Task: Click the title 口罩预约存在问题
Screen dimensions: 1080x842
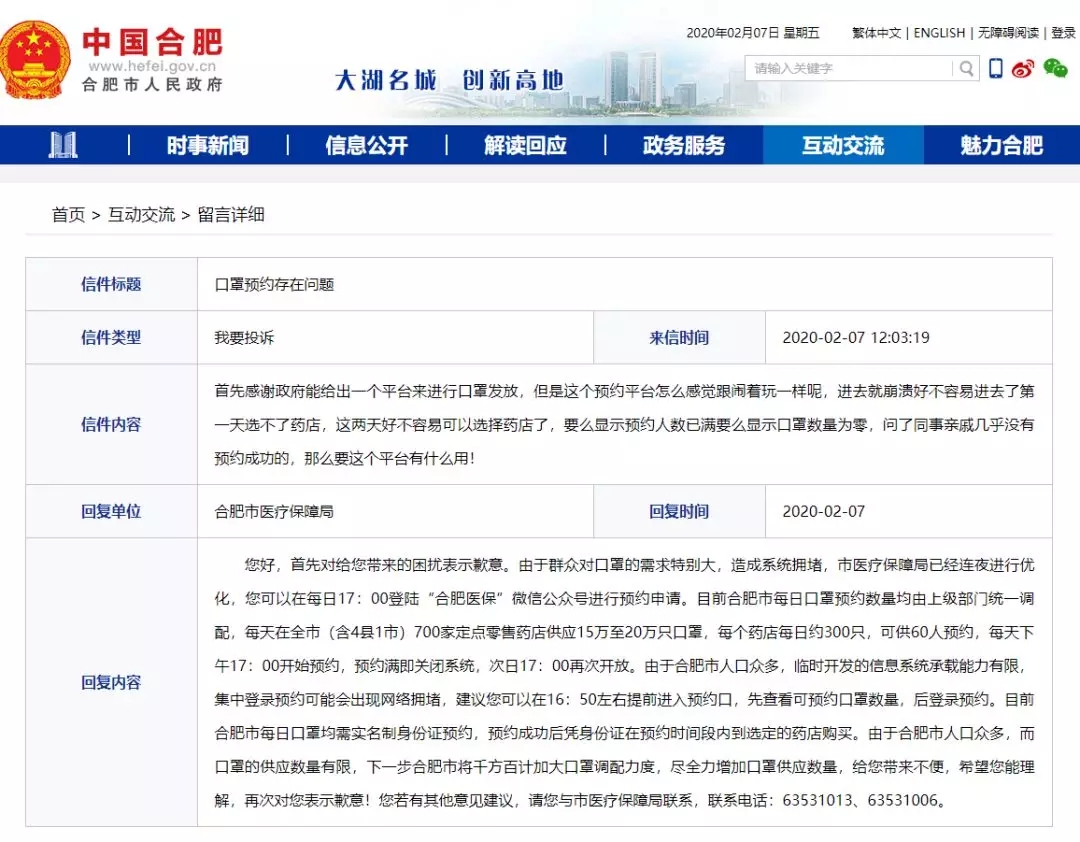Action: click(274, 285)
